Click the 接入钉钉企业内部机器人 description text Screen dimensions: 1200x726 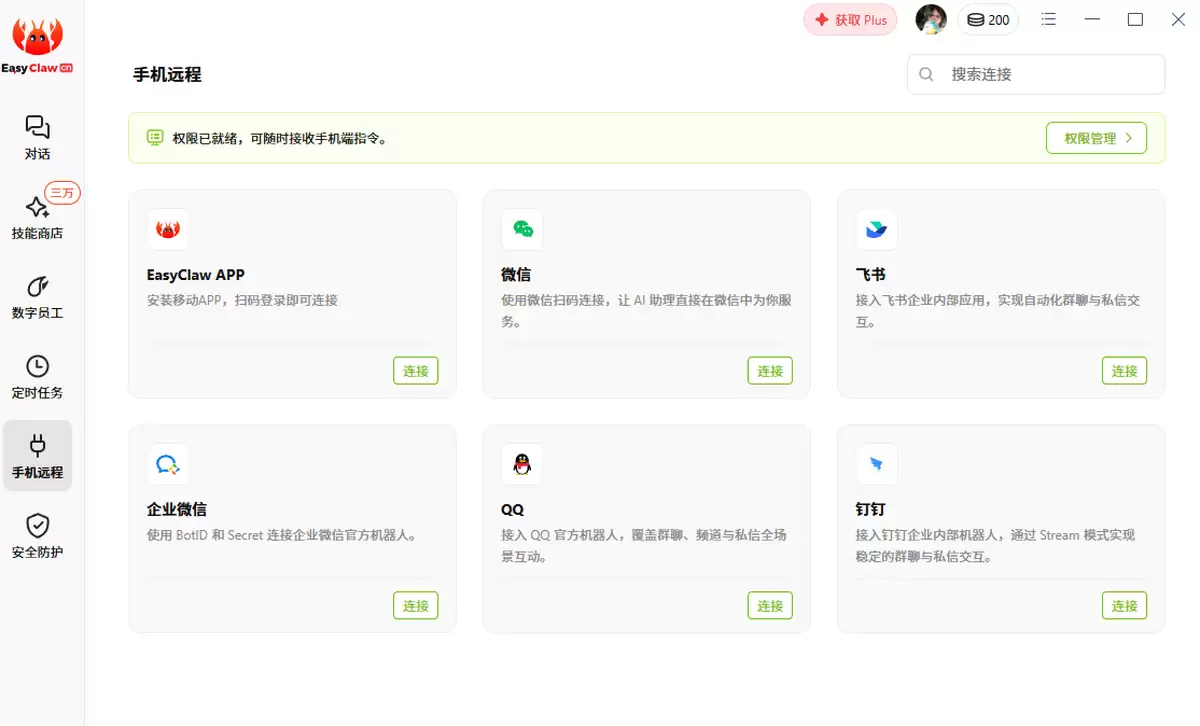[x=996, y=546]
